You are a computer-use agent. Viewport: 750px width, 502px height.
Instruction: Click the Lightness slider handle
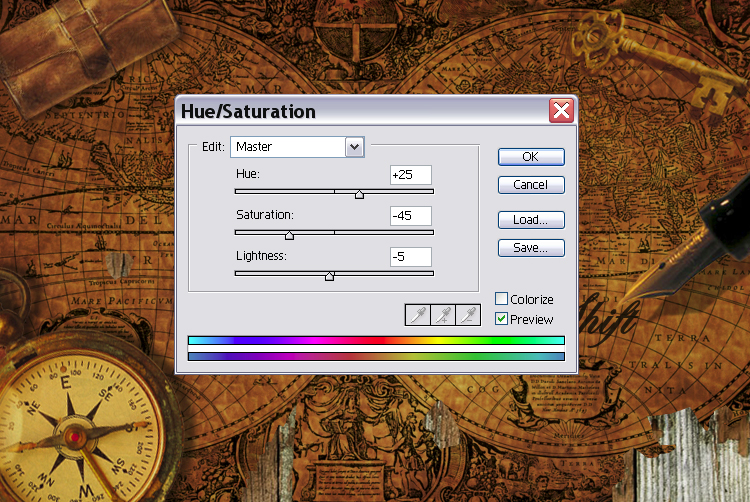tap(329, 276)
